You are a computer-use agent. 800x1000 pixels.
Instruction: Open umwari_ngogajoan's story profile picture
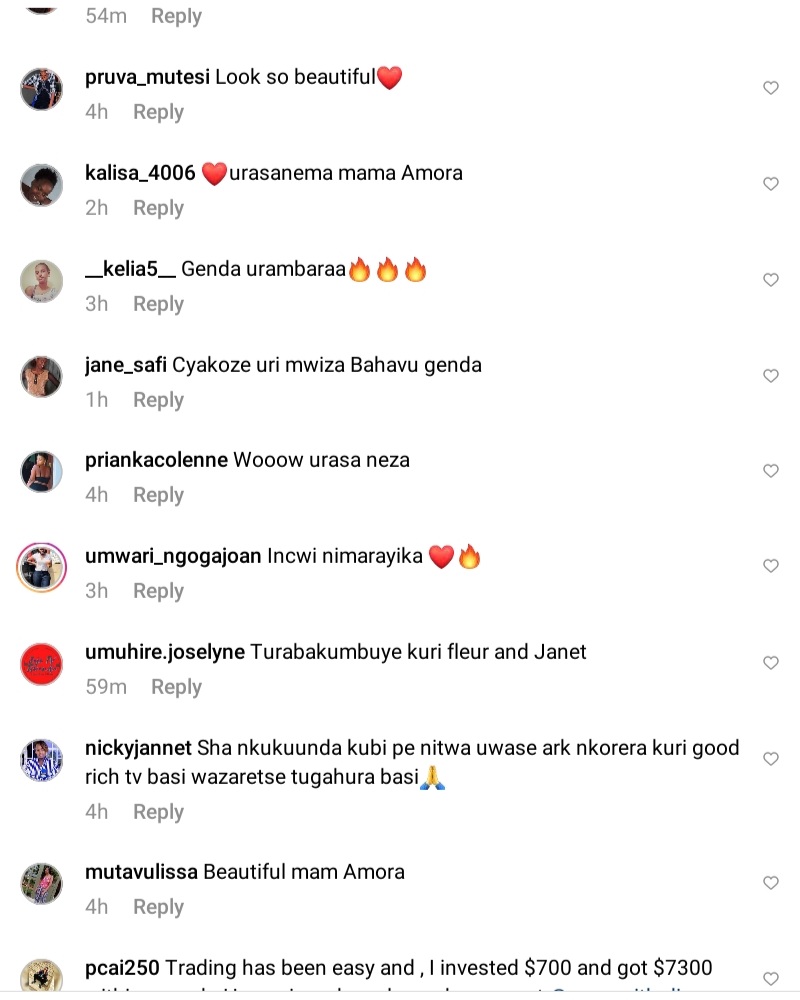pos(41,568)
